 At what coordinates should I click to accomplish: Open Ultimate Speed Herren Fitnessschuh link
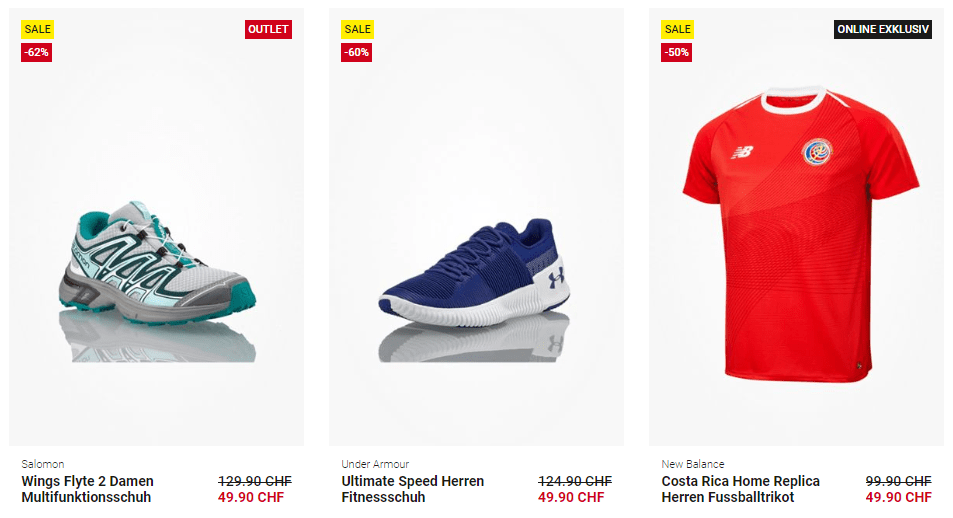coord(413,489)
